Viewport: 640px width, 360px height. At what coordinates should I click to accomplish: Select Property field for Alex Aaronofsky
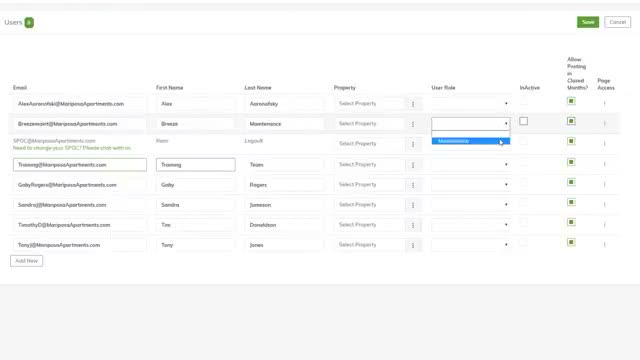tap(369, 104)
